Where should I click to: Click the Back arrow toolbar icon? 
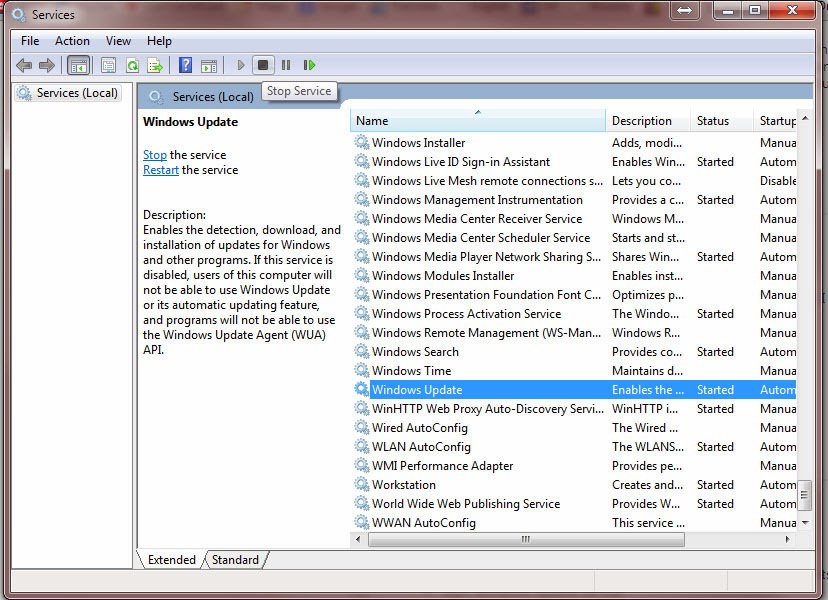click(x=24, y=65)
